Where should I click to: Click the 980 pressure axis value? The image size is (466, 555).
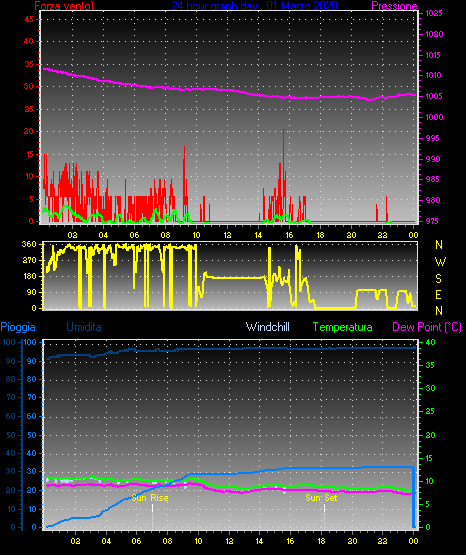point(433,200)
